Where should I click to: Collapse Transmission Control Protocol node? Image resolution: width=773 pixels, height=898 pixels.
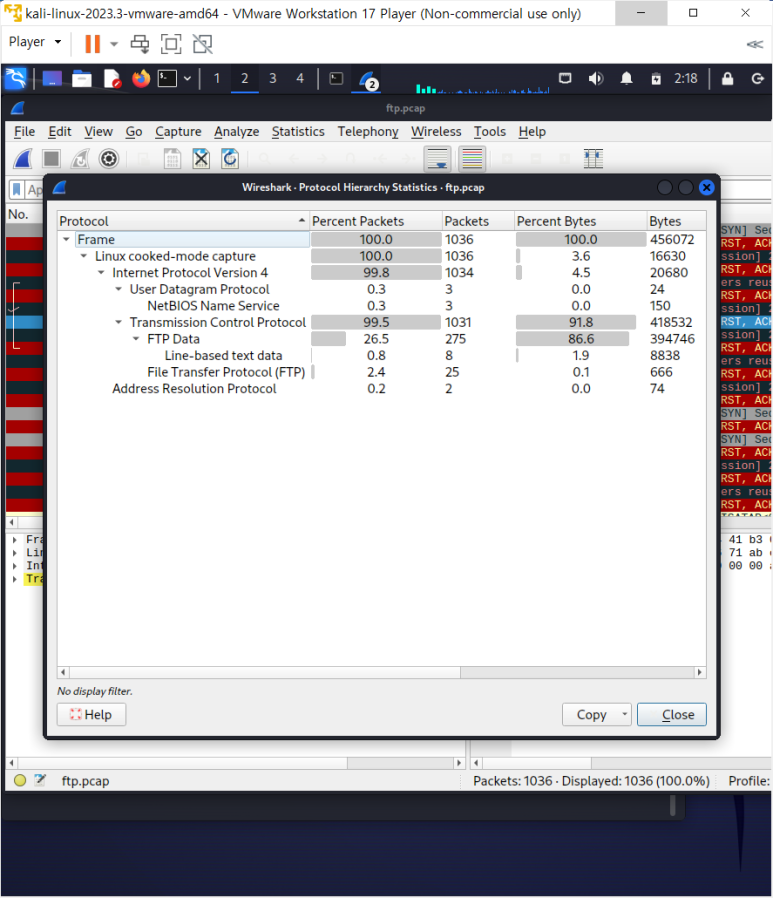pos(119,322)
